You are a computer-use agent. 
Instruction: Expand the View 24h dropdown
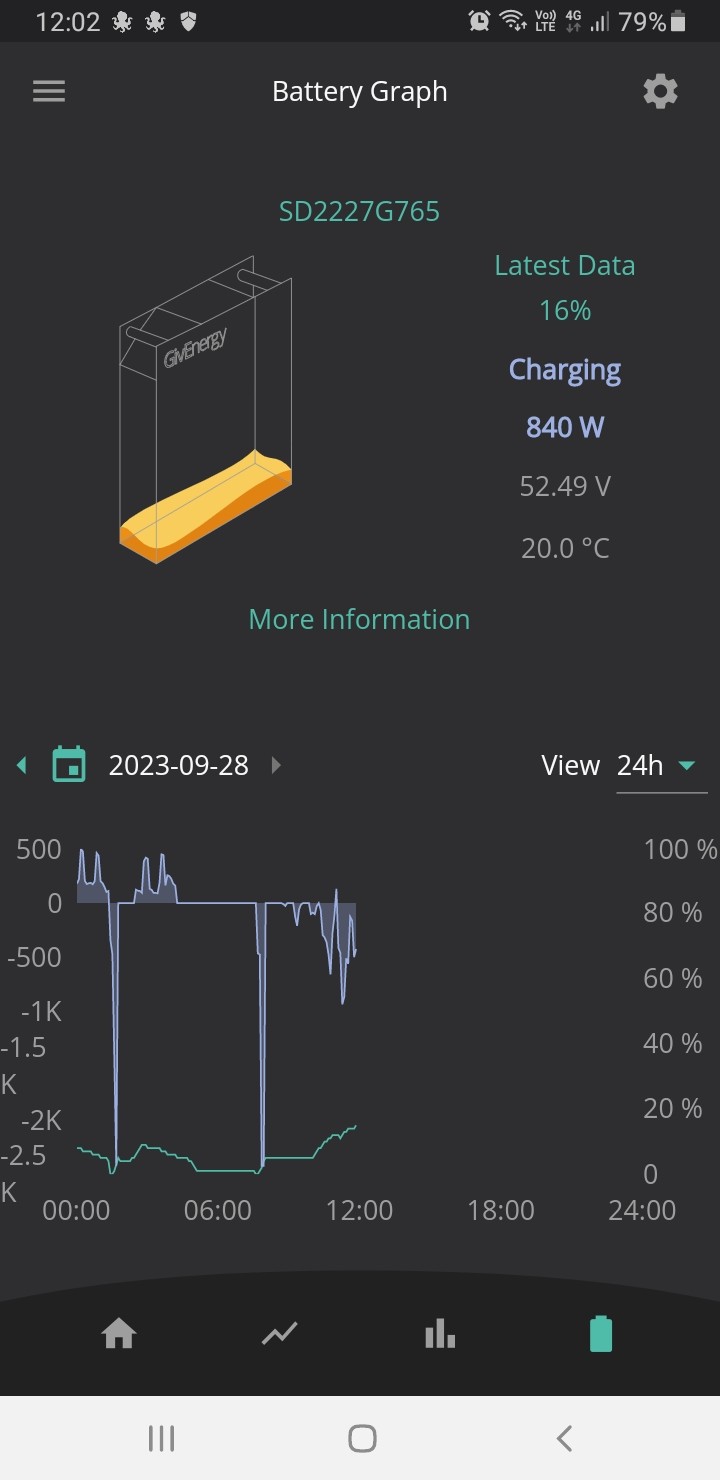click(661, 766)
